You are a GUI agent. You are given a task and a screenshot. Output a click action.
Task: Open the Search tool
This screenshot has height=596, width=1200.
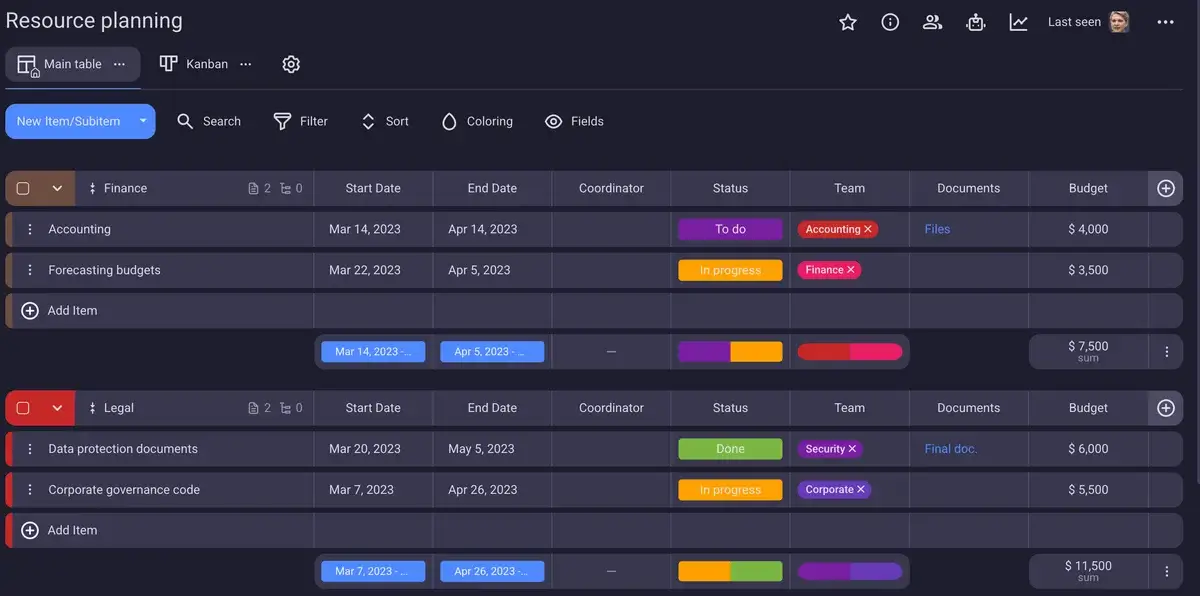[209, 121]
